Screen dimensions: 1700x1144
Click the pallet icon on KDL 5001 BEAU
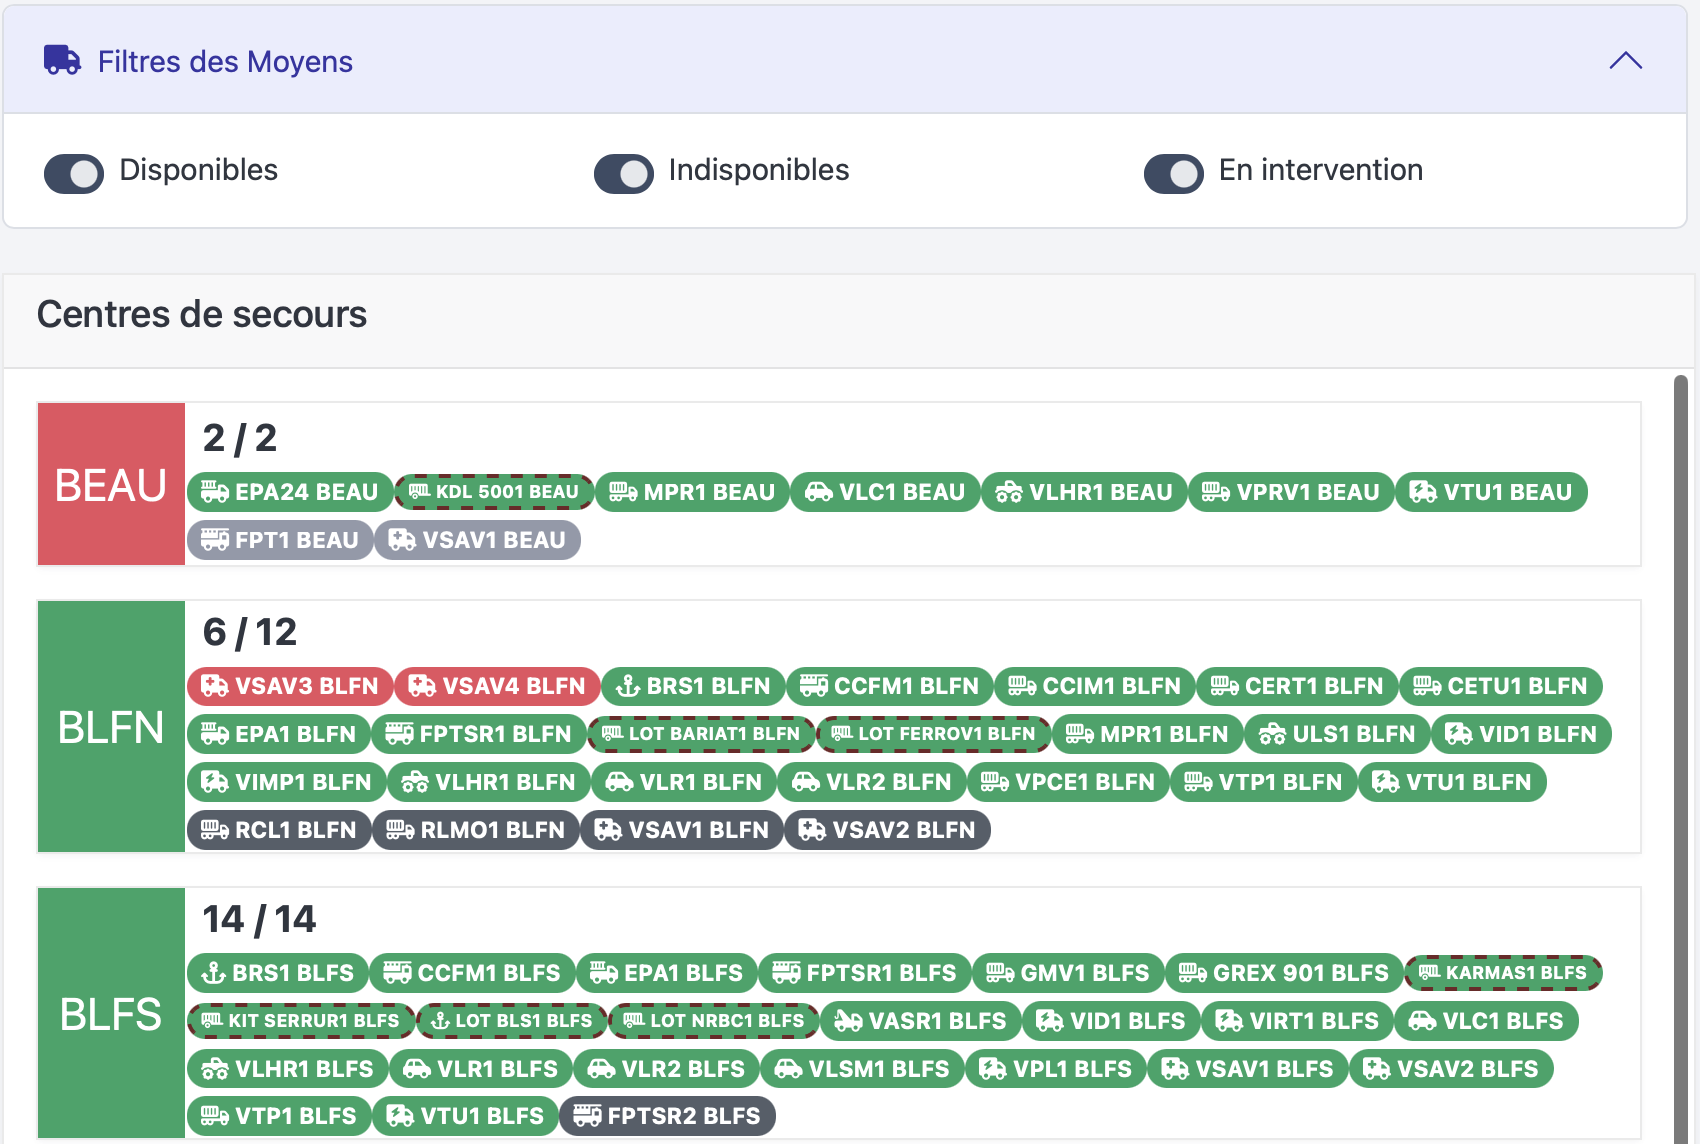click(x=419, y=492)
